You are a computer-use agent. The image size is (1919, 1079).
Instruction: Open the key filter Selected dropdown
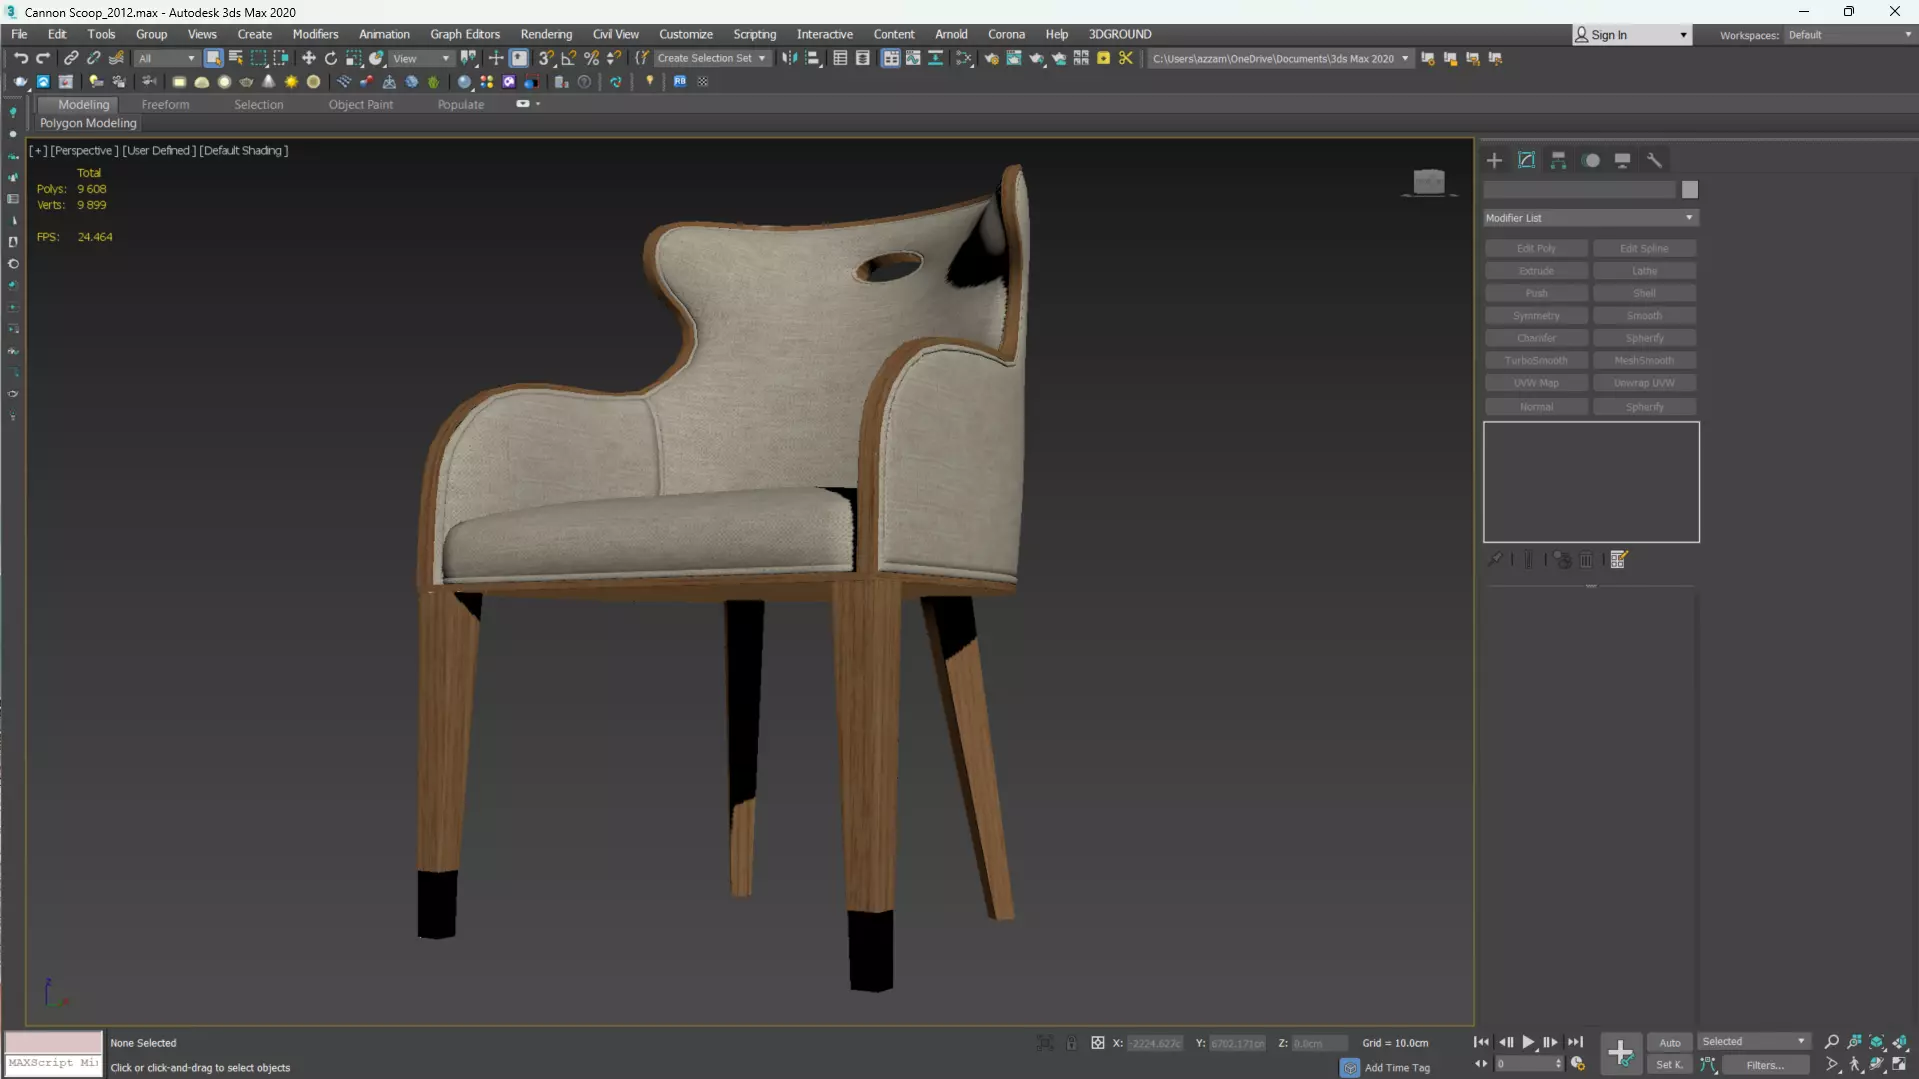[1753, 1042]
